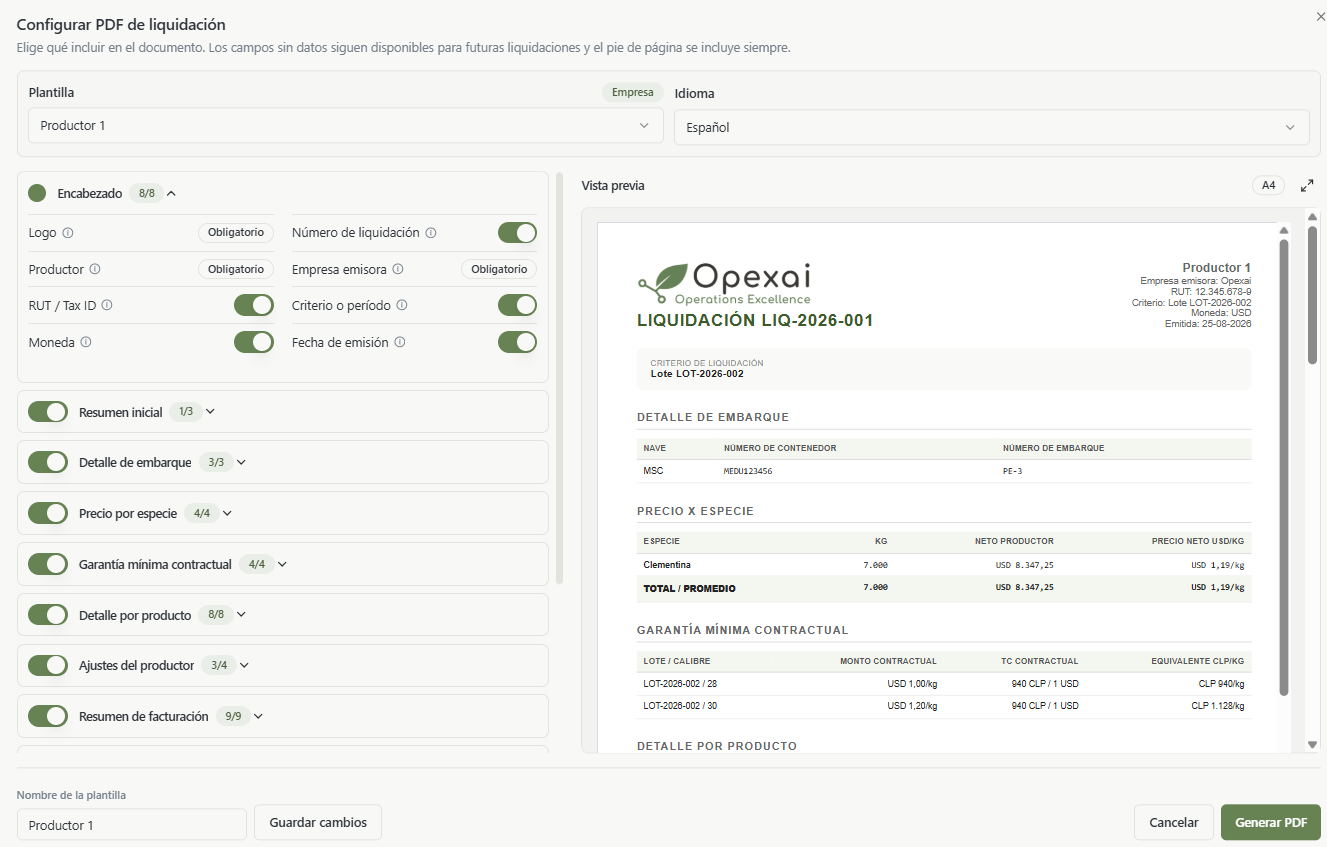Expand the Resumen de facturación chevron
The height and width of the screenshot is (847, 1327).
coord(258,716)
